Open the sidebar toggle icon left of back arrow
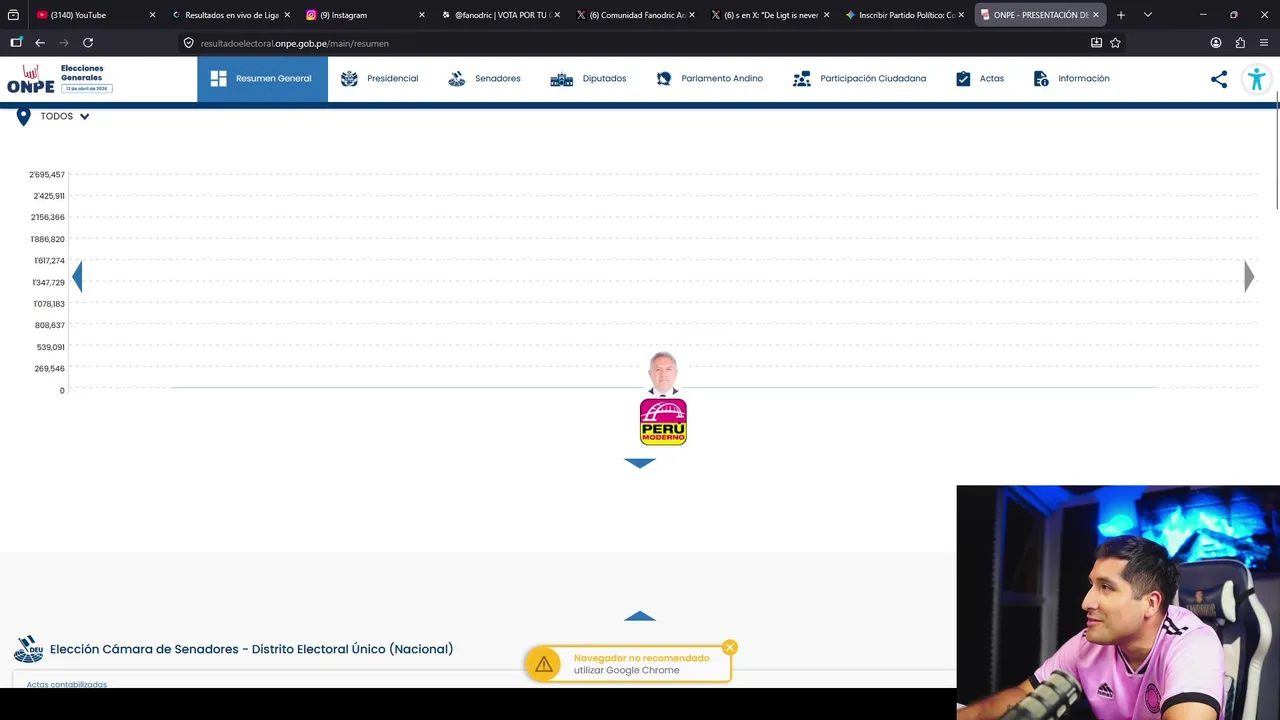This screenshot has height=720, width=1280. click(16, 43)
